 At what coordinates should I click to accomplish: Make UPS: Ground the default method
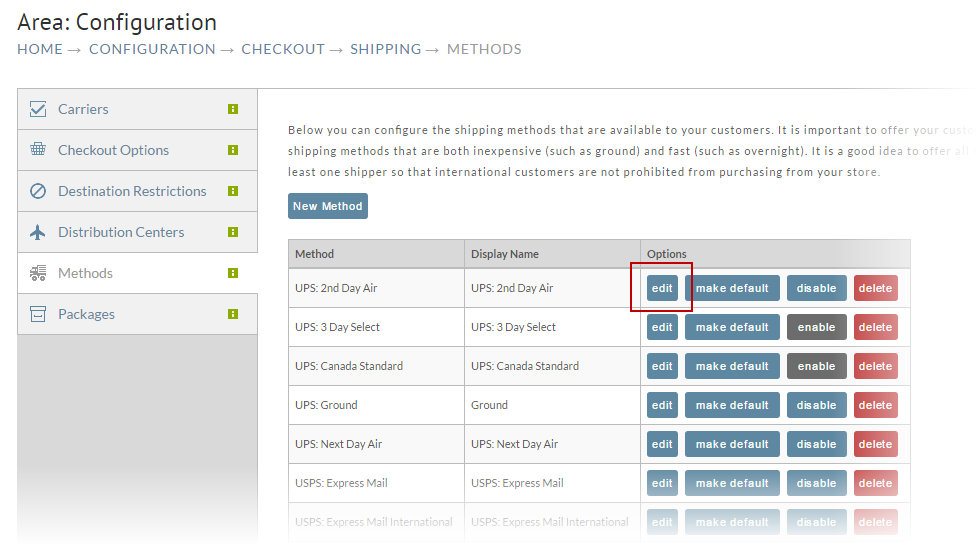tap(732, 405)
